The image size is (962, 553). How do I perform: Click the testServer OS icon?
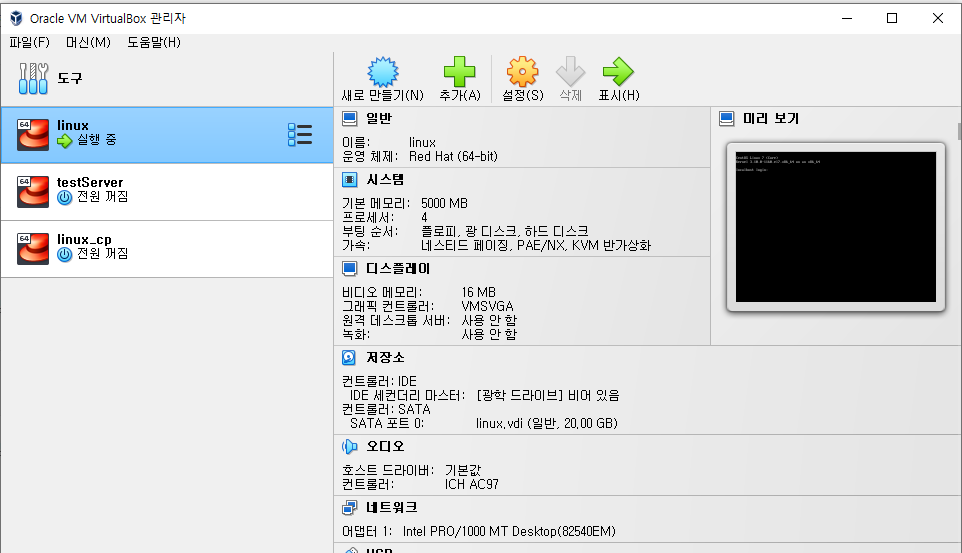click(33, 191)
